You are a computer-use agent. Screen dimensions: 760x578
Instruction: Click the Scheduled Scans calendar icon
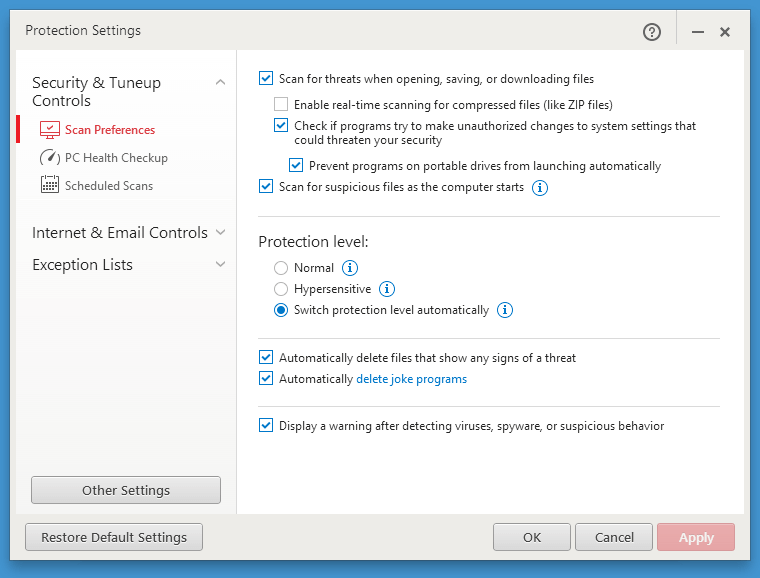click(50, 185)
